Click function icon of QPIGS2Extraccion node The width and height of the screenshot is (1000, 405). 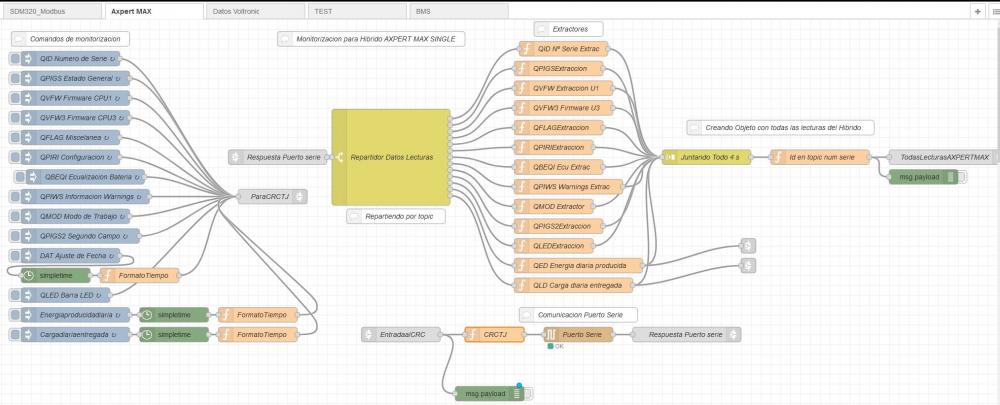520,226
